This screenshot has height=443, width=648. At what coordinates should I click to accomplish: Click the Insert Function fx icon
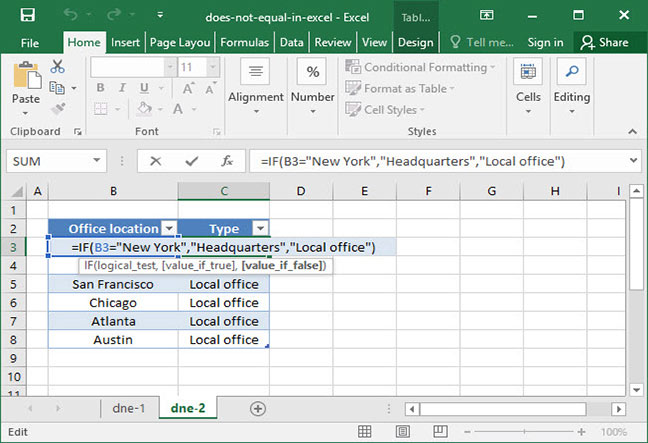[227, 161]
